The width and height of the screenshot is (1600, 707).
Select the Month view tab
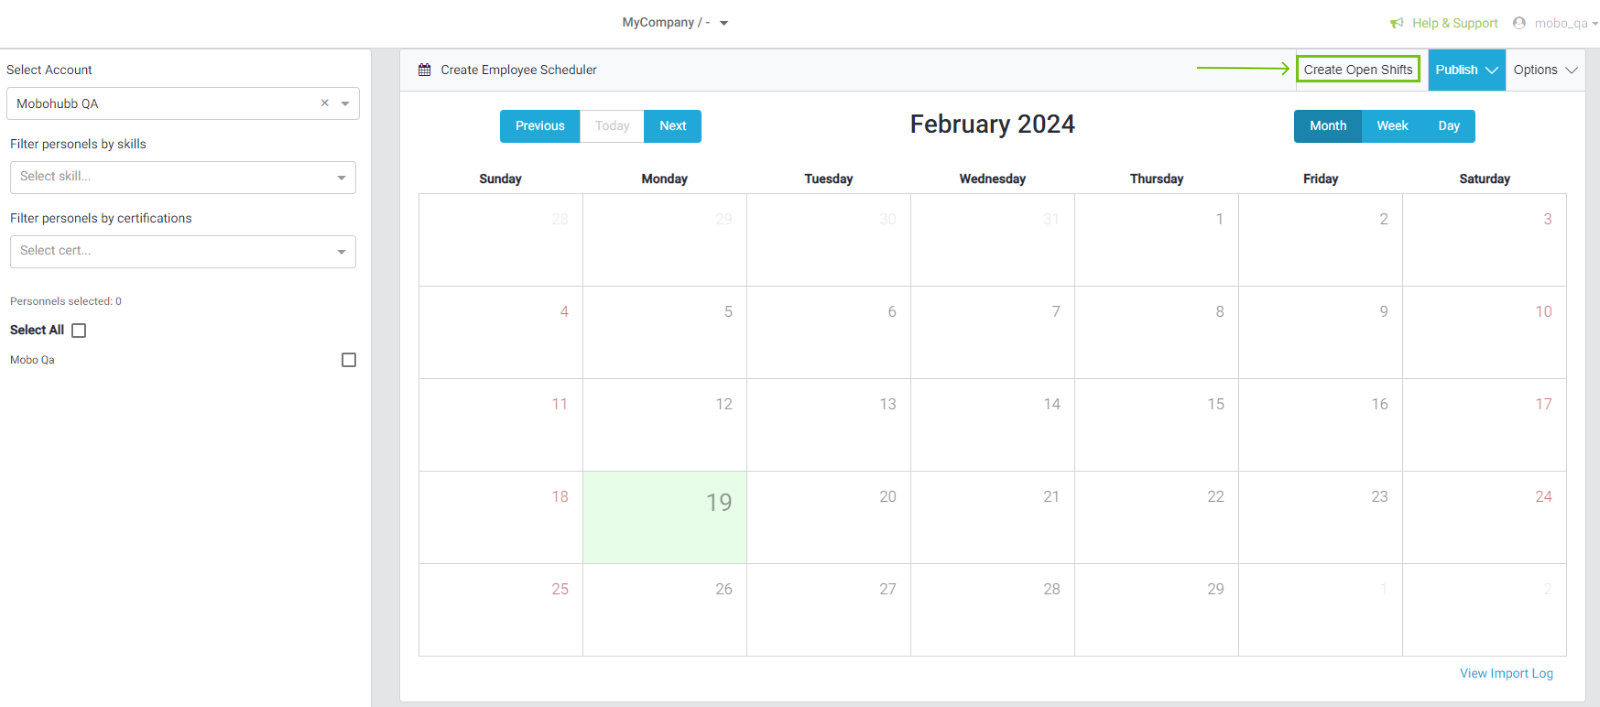click(1327, 126)
